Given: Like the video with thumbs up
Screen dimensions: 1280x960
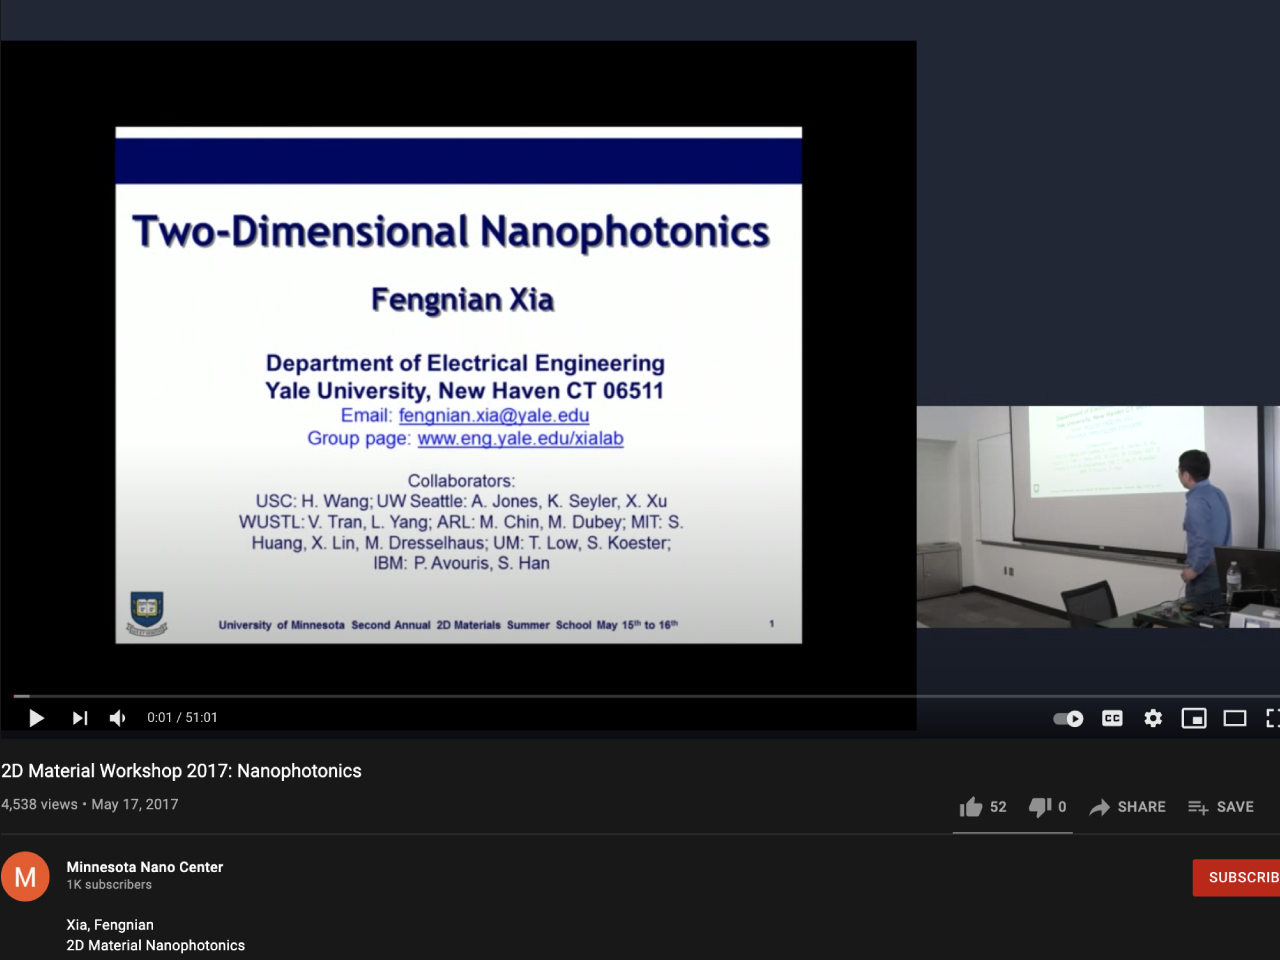Looking at the screenshot, I should click(983, 807).
